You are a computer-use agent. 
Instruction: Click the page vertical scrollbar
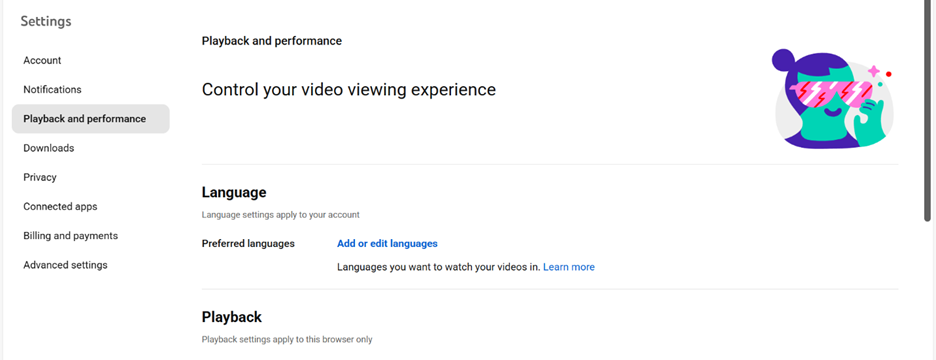point(927,111)
